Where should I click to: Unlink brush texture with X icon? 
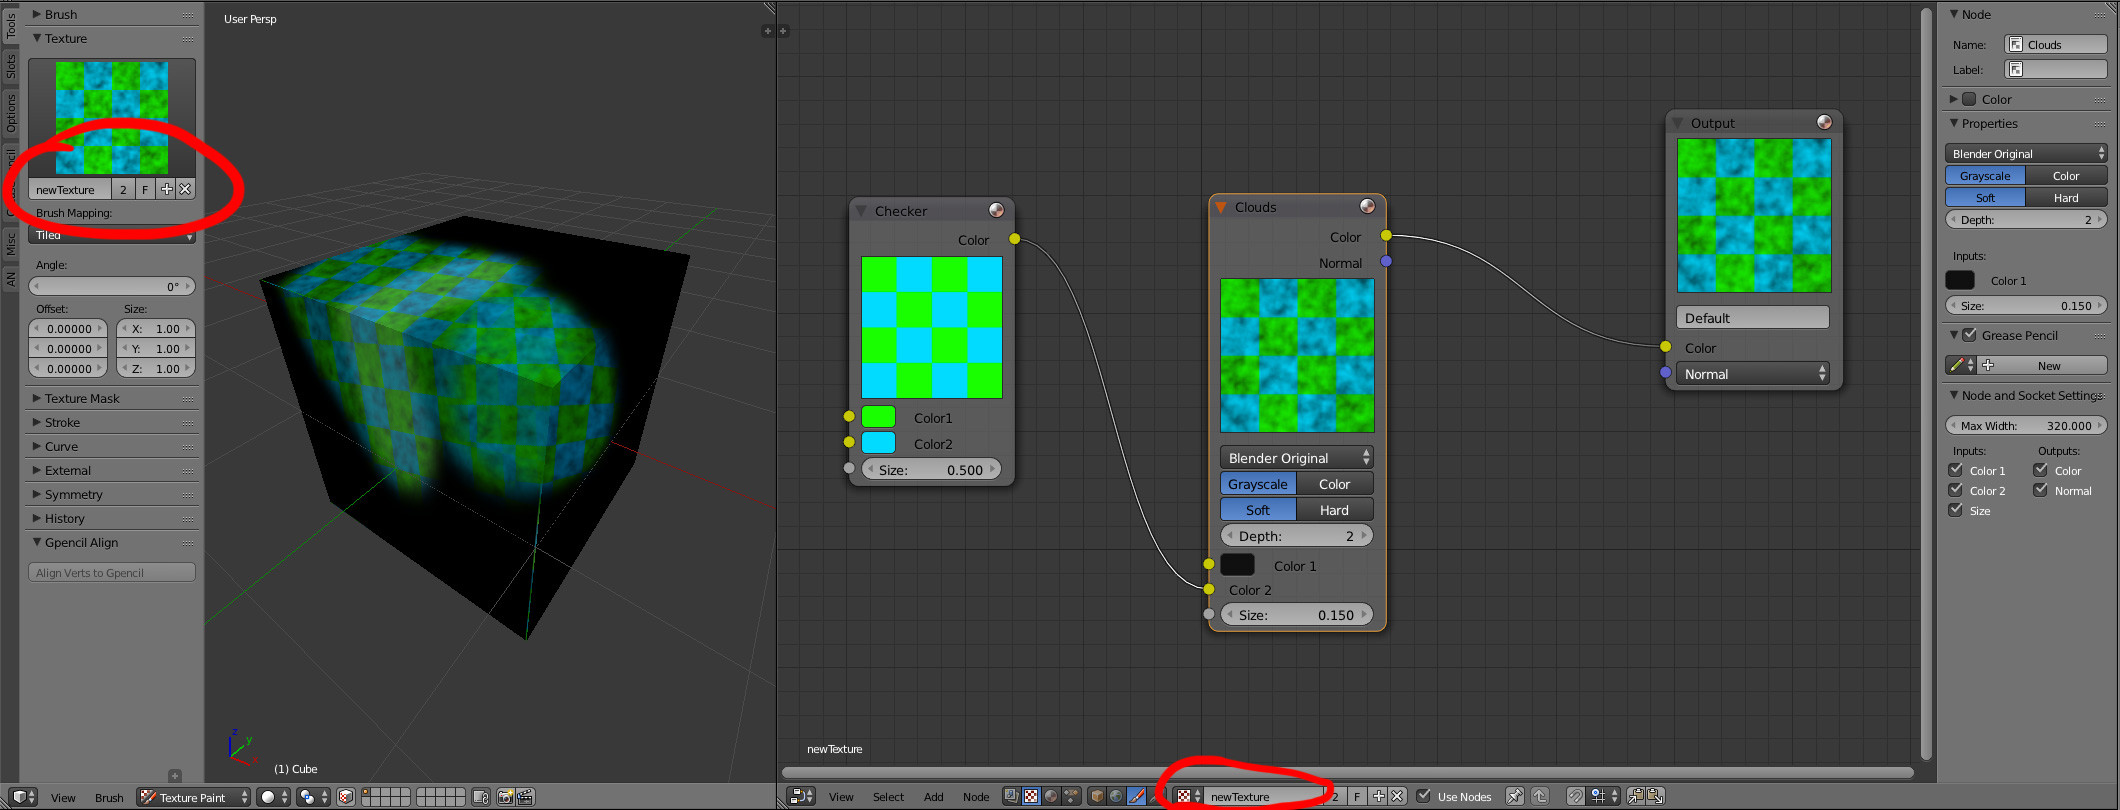tap(185, 188)
